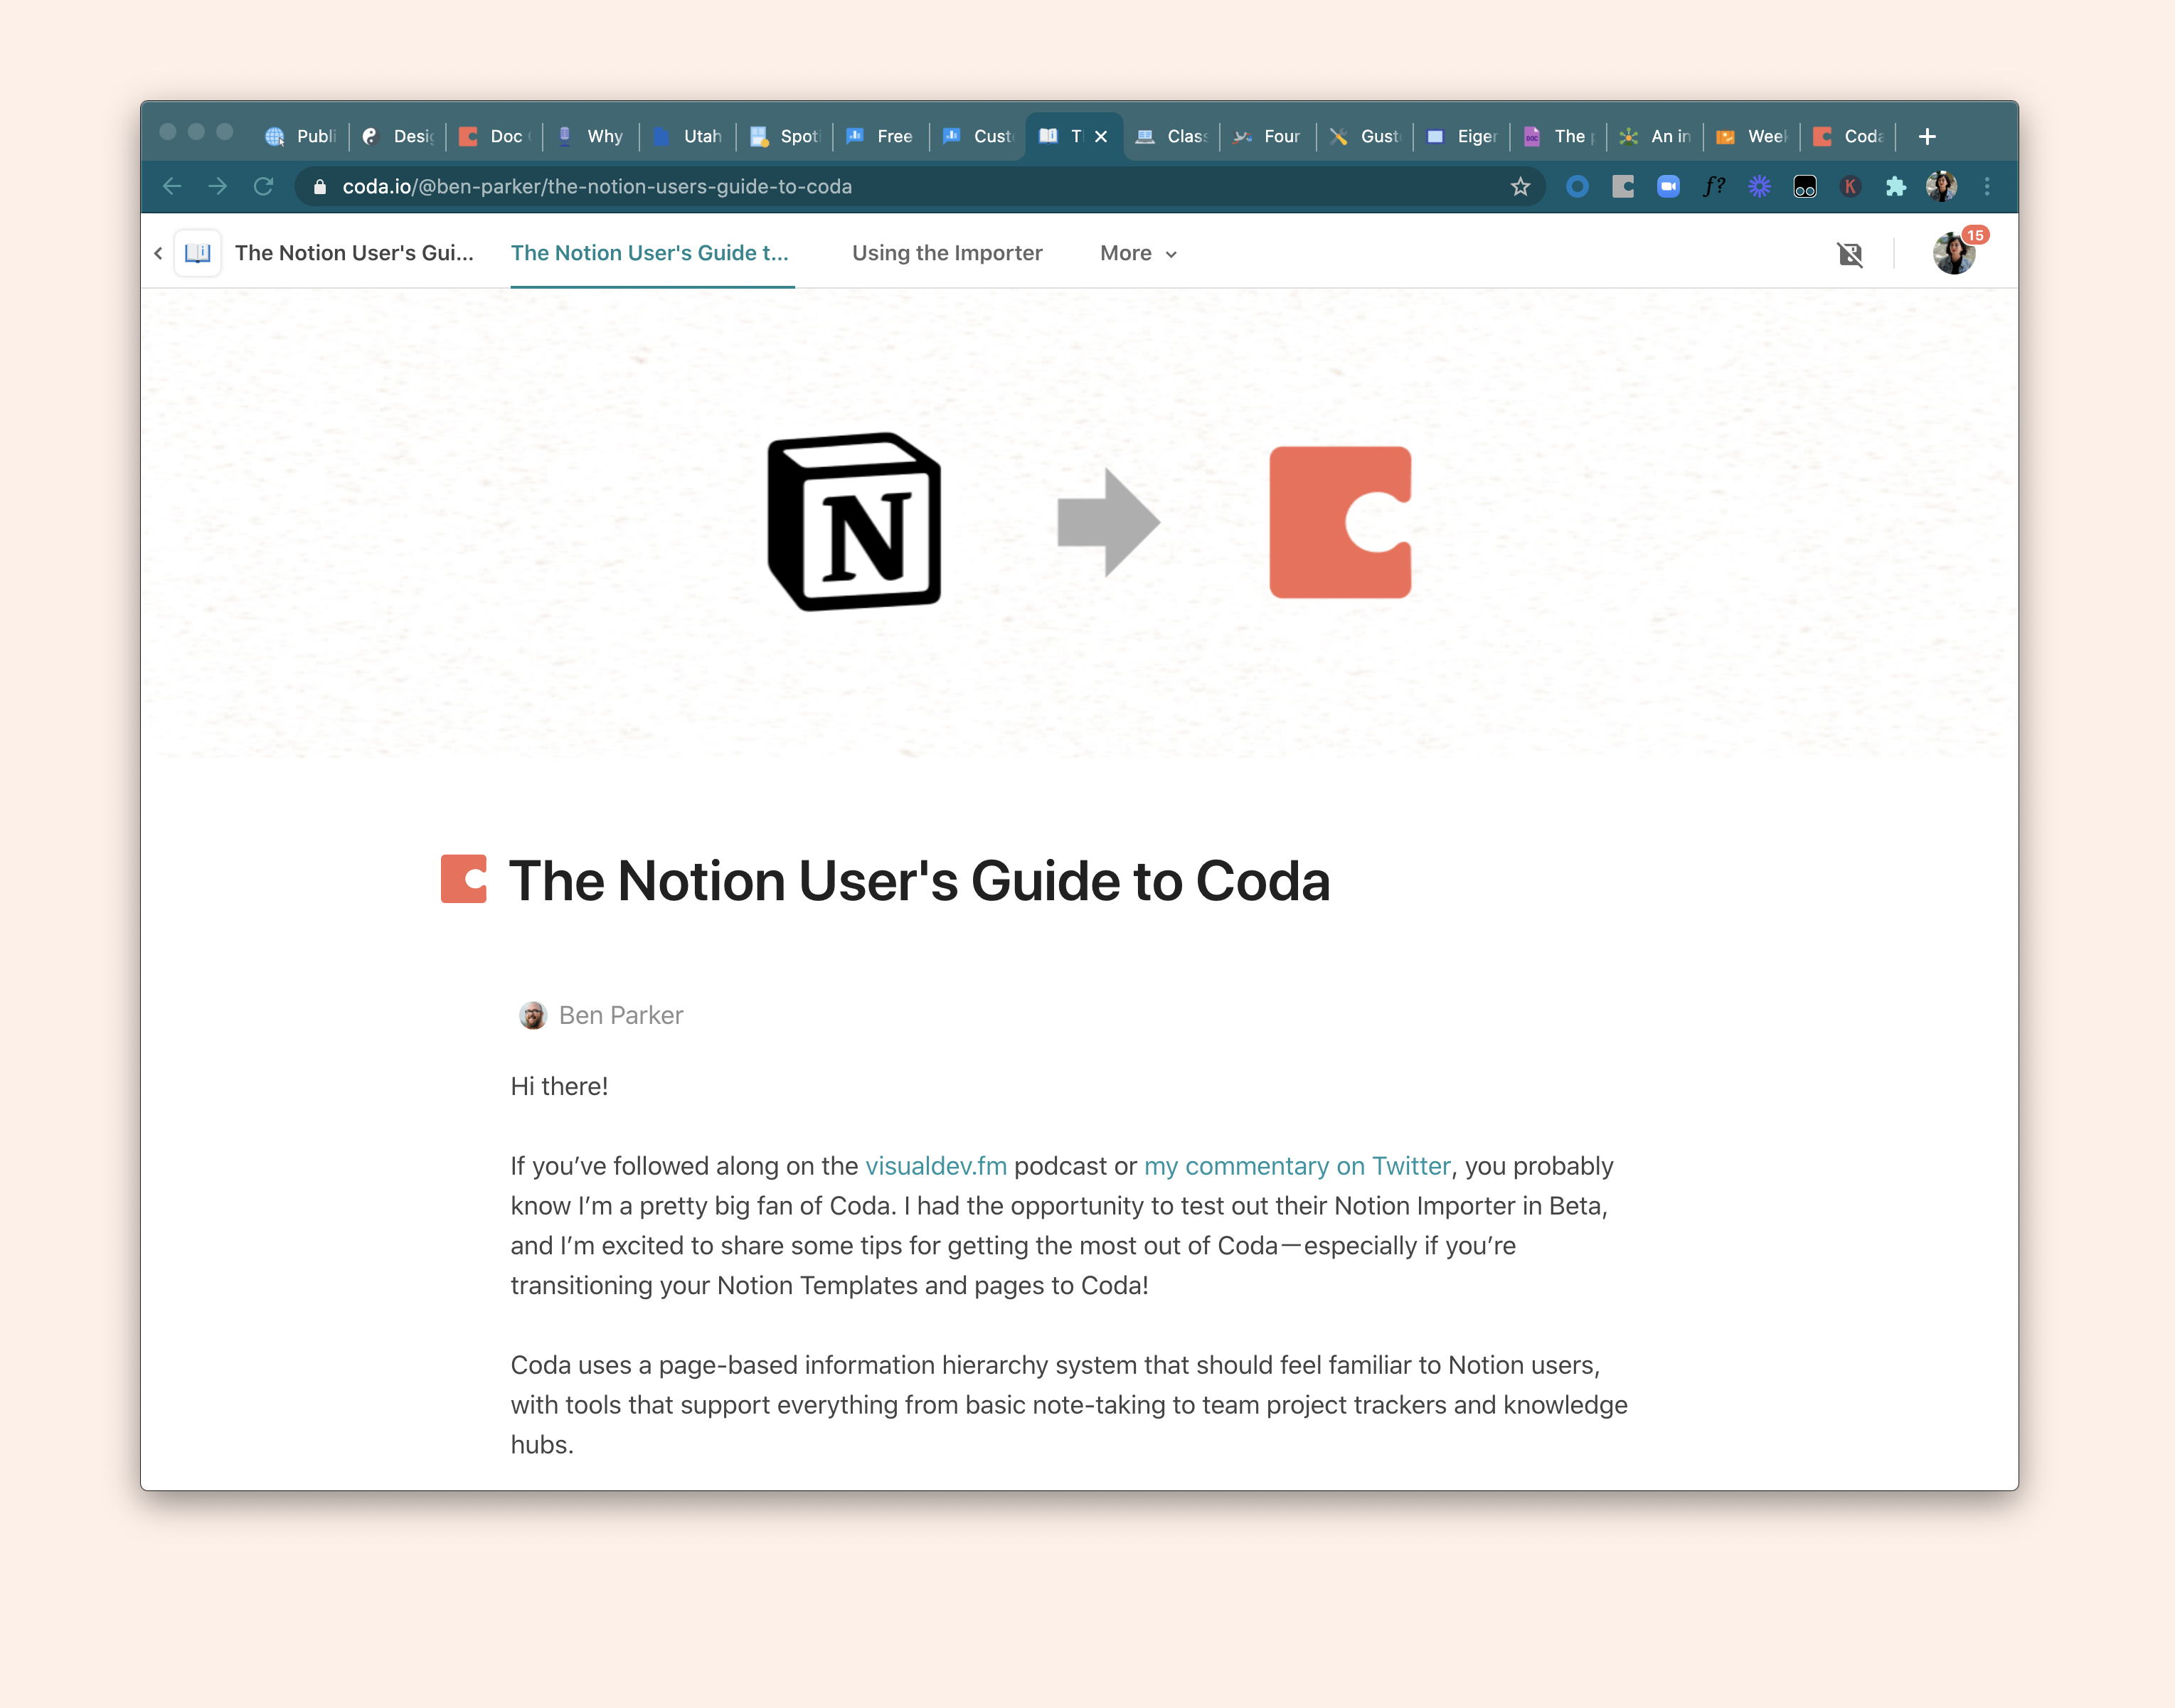Switch to the Using the Importer tab
The height and width of the screenshot is (1708, 2175).
(x=946, y=254)
